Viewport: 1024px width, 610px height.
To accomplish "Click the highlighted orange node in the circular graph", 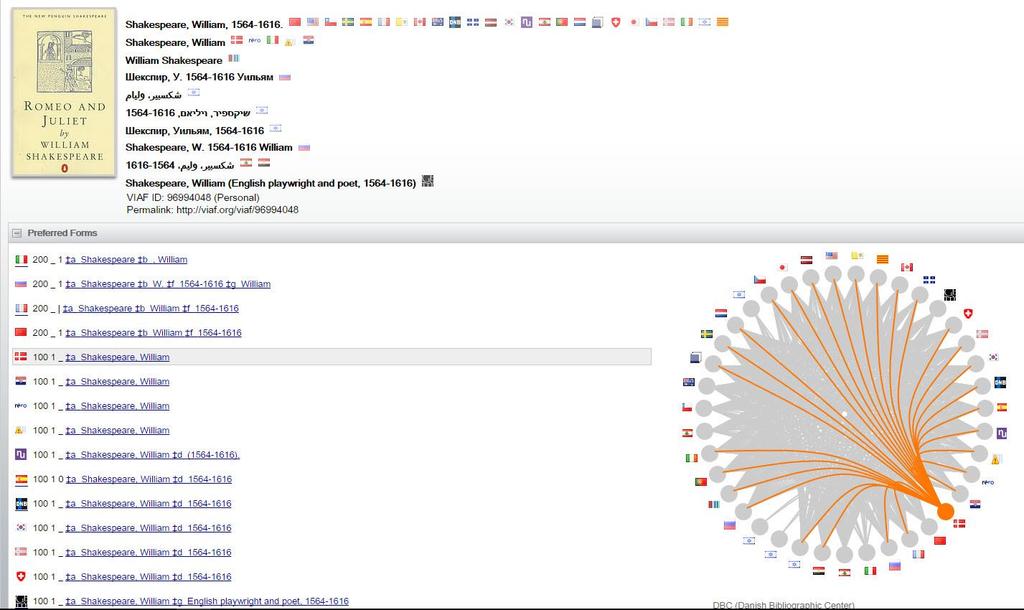I will (945, 511).
